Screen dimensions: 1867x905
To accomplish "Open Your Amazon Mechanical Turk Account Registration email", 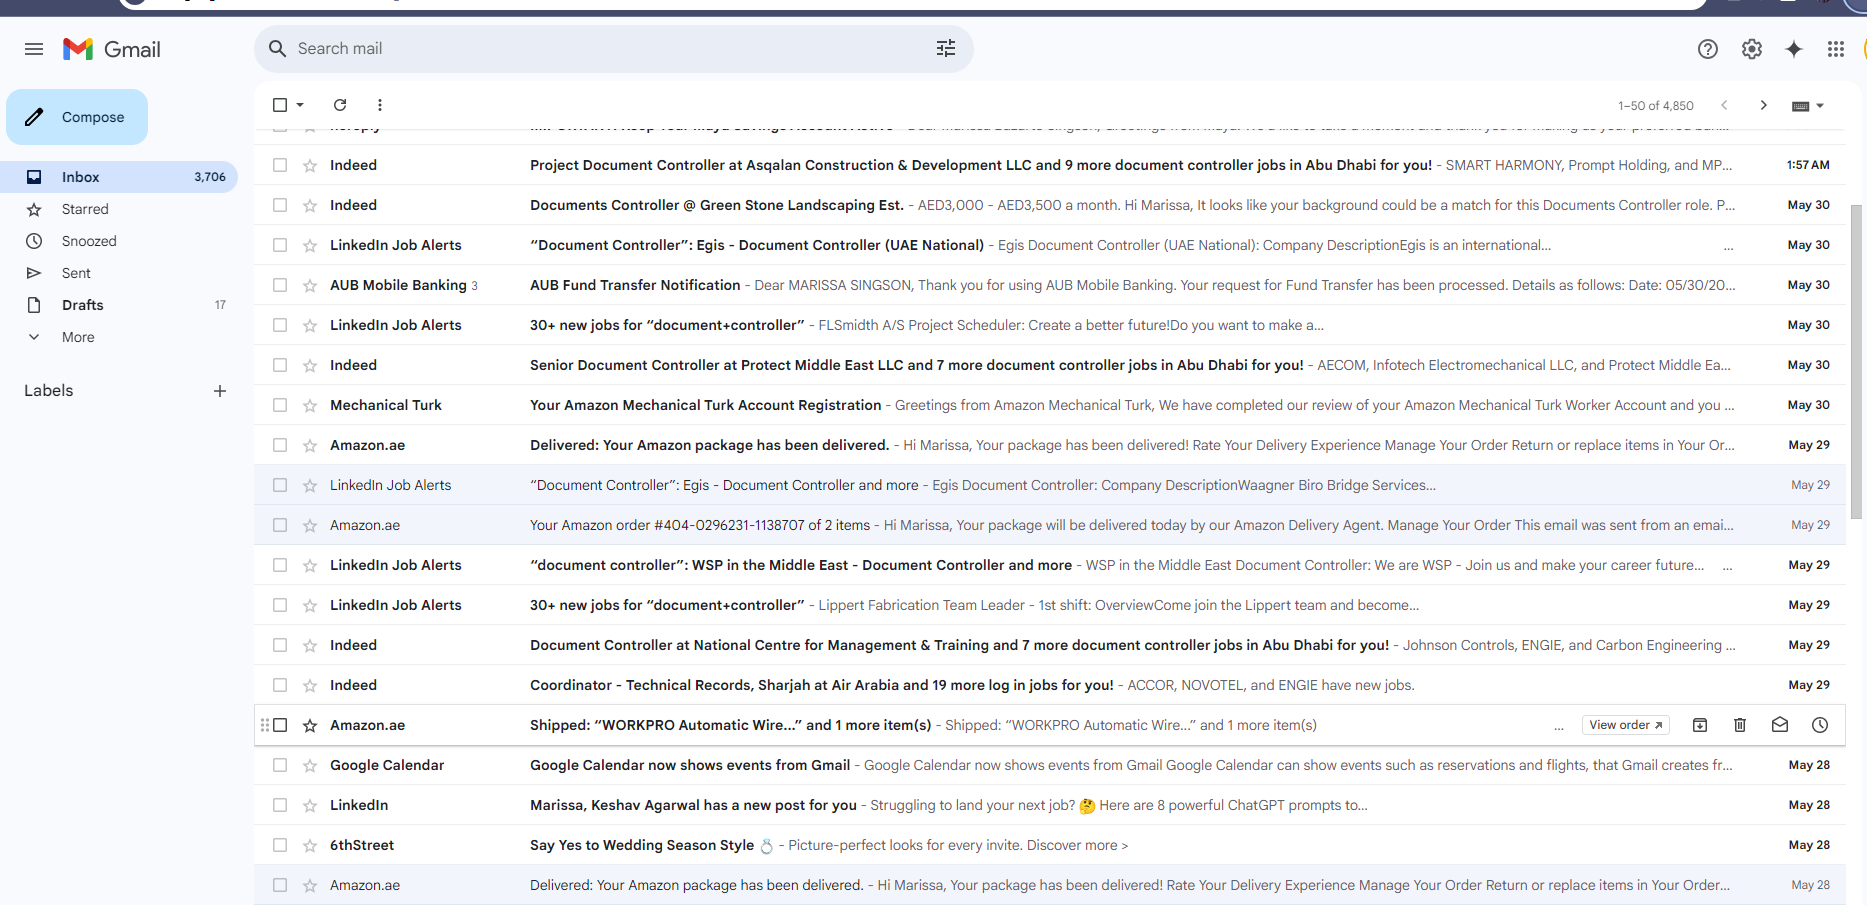I will [1050, 405].
